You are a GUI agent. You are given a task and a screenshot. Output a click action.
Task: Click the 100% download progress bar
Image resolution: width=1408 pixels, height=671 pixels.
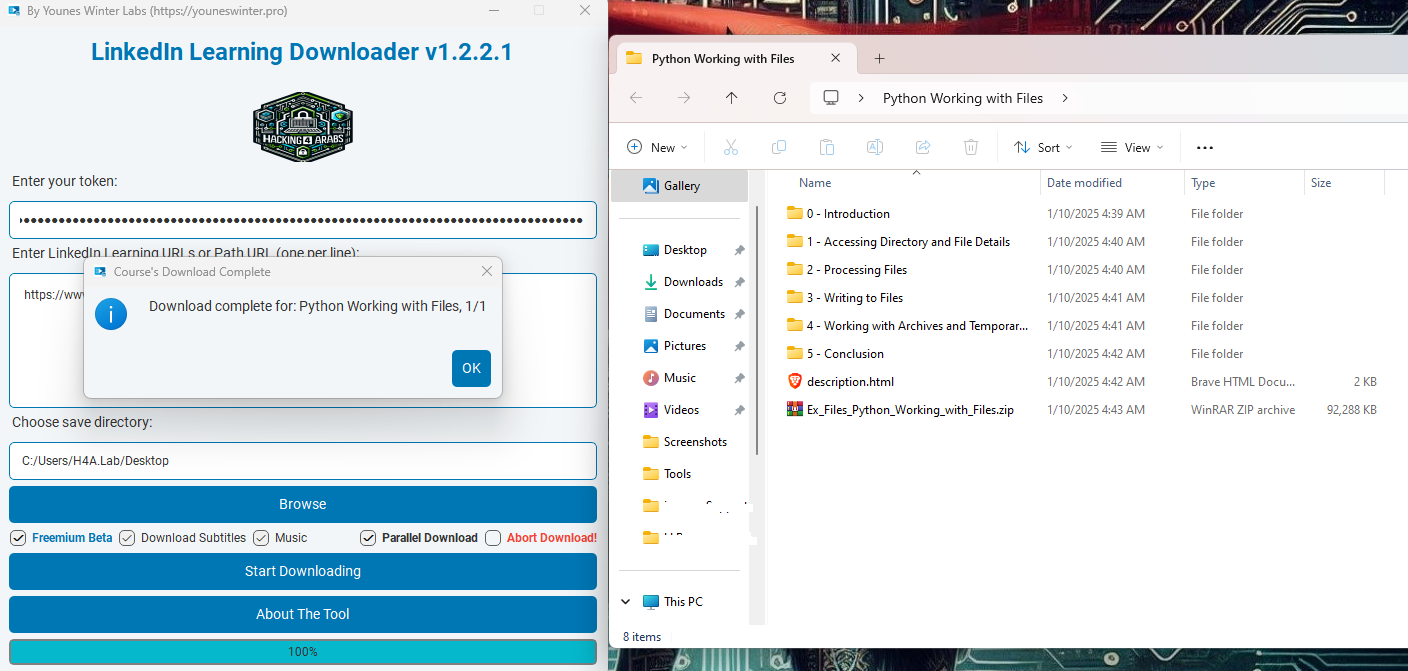(302, 651)
